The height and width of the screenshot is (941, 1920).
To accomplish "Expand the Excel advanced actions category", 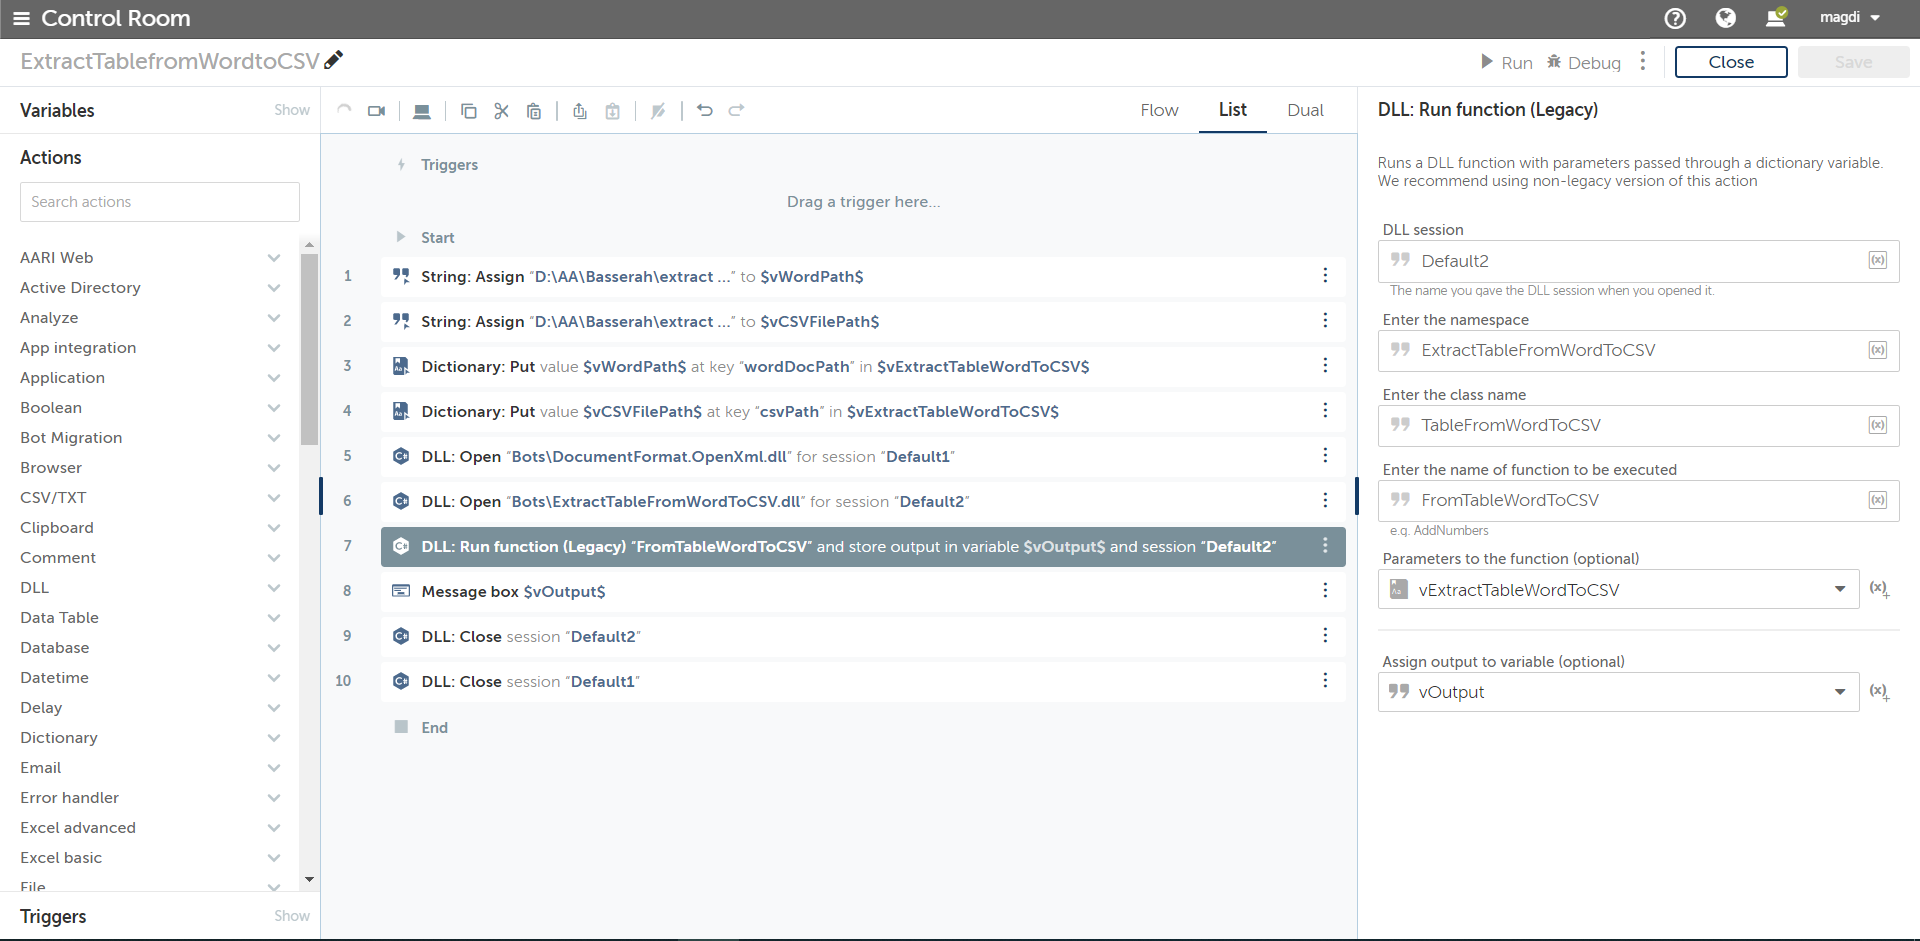I will [x=273, y=828].
